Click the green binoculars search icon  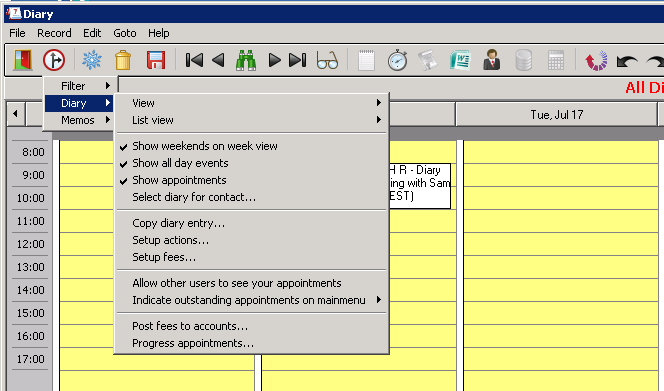click(246, 60)
